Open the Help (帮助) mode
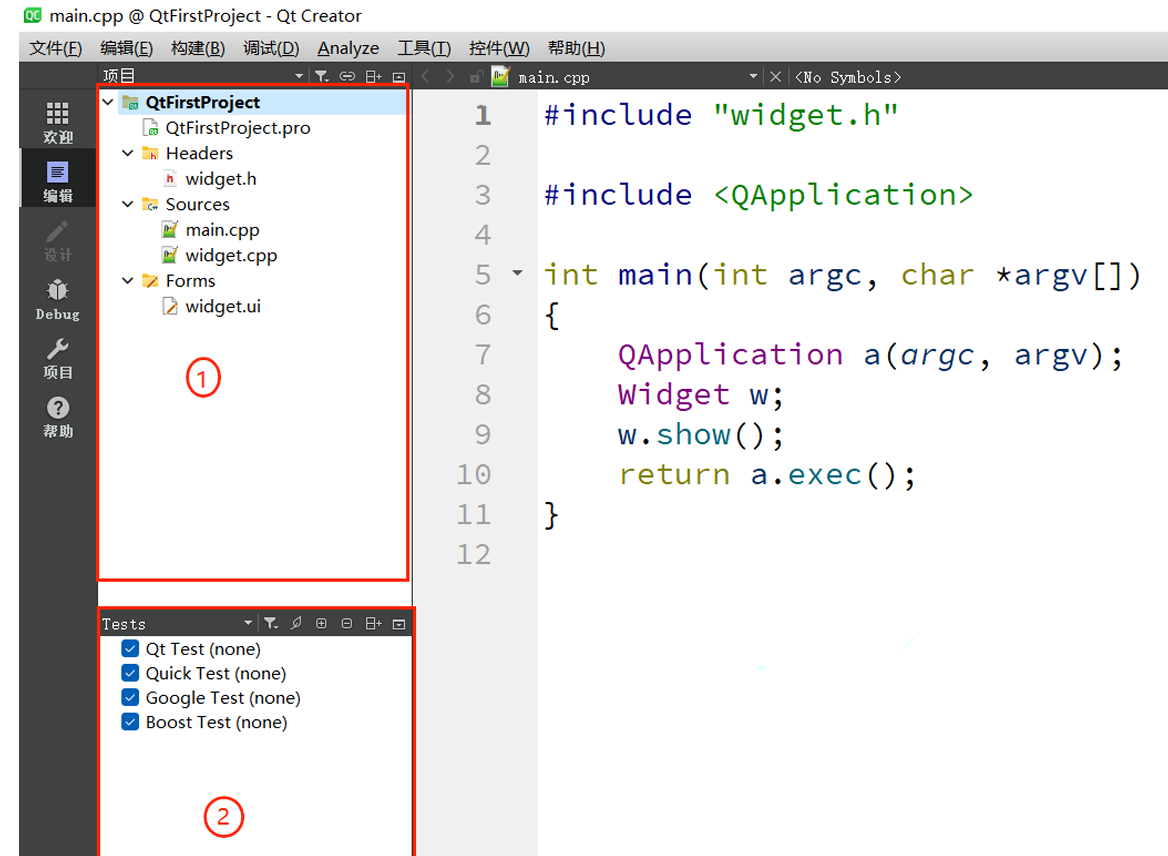This screenshot has width=1168, height=856. pyautogui.click(x=57, y=417)
